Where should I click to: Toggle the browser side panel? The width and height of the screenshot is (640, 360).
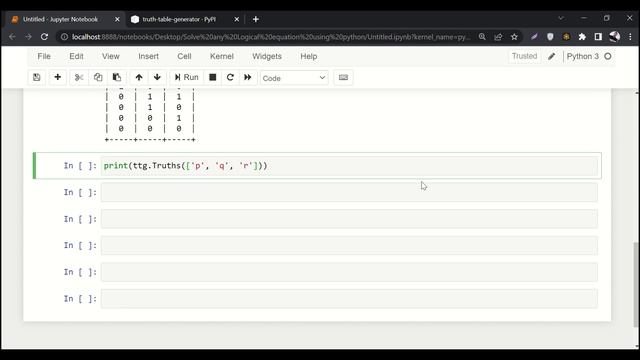tap(598, 37)
